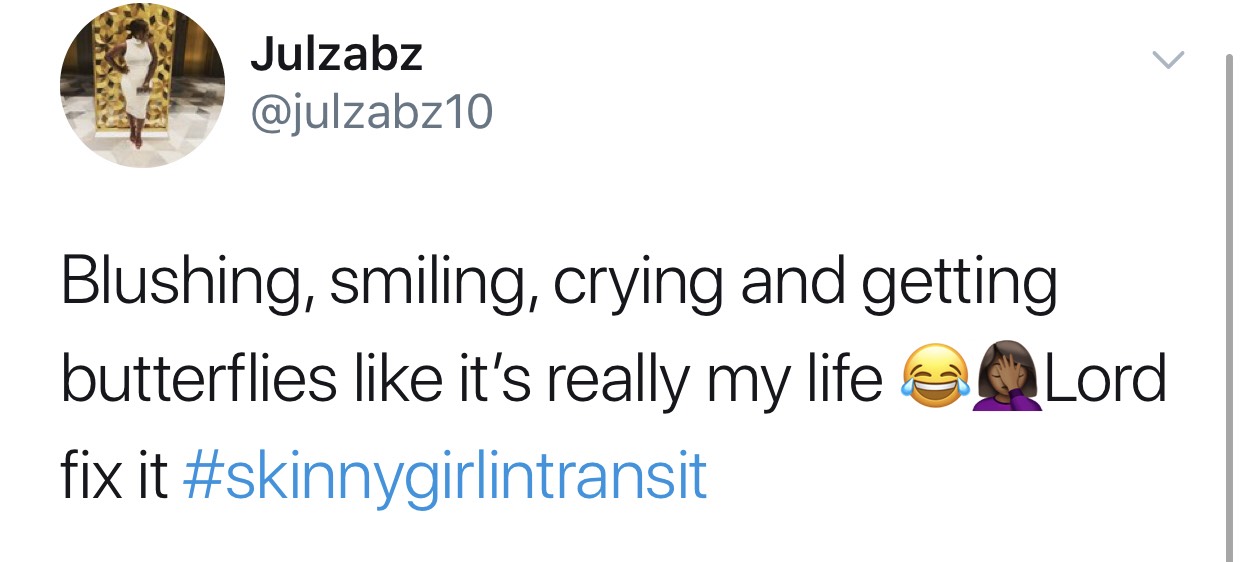Open the Julzabz display name profile link

(336, 54)
